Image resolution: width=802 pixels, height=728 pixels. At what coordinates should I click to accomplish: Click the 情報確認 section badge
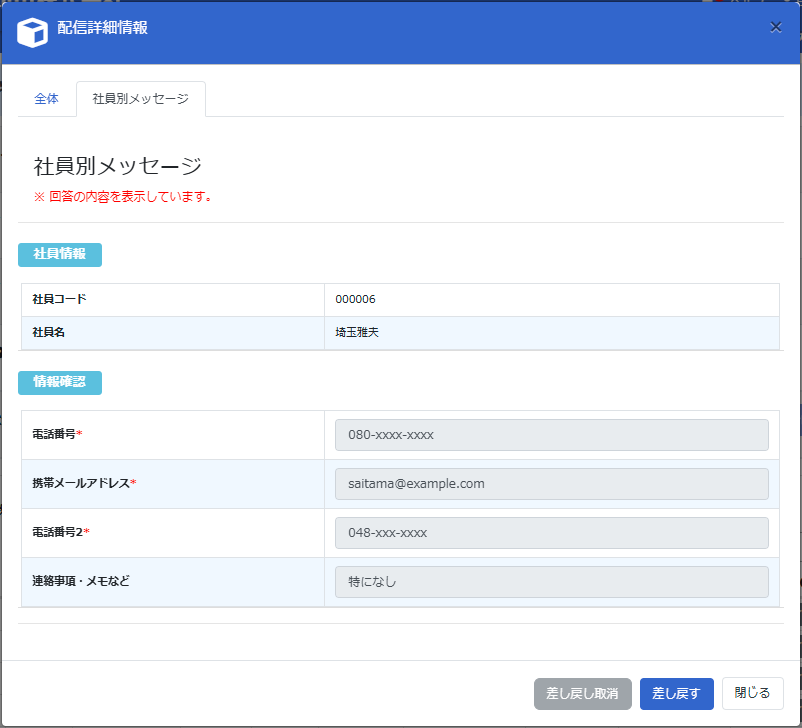coord(60,382)
